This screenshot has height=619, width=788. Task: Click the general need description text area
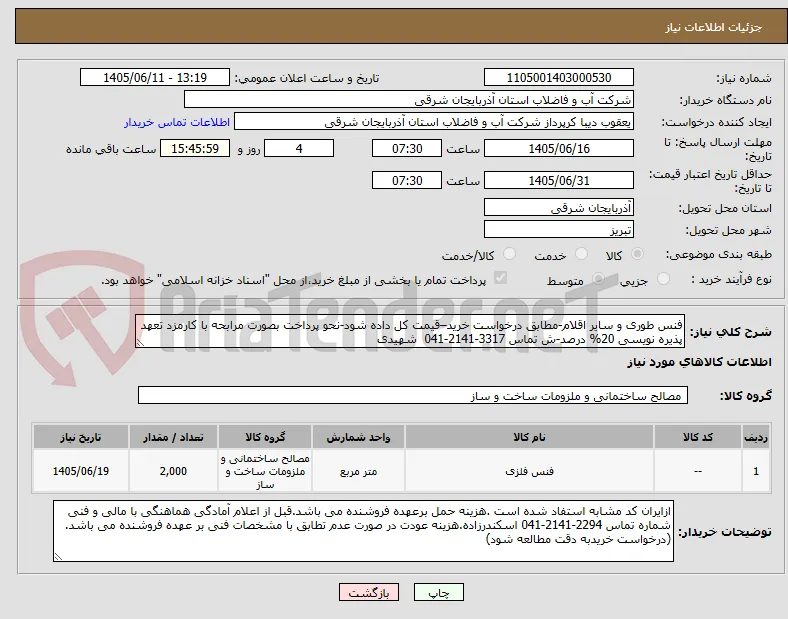(x=410, y=331)
